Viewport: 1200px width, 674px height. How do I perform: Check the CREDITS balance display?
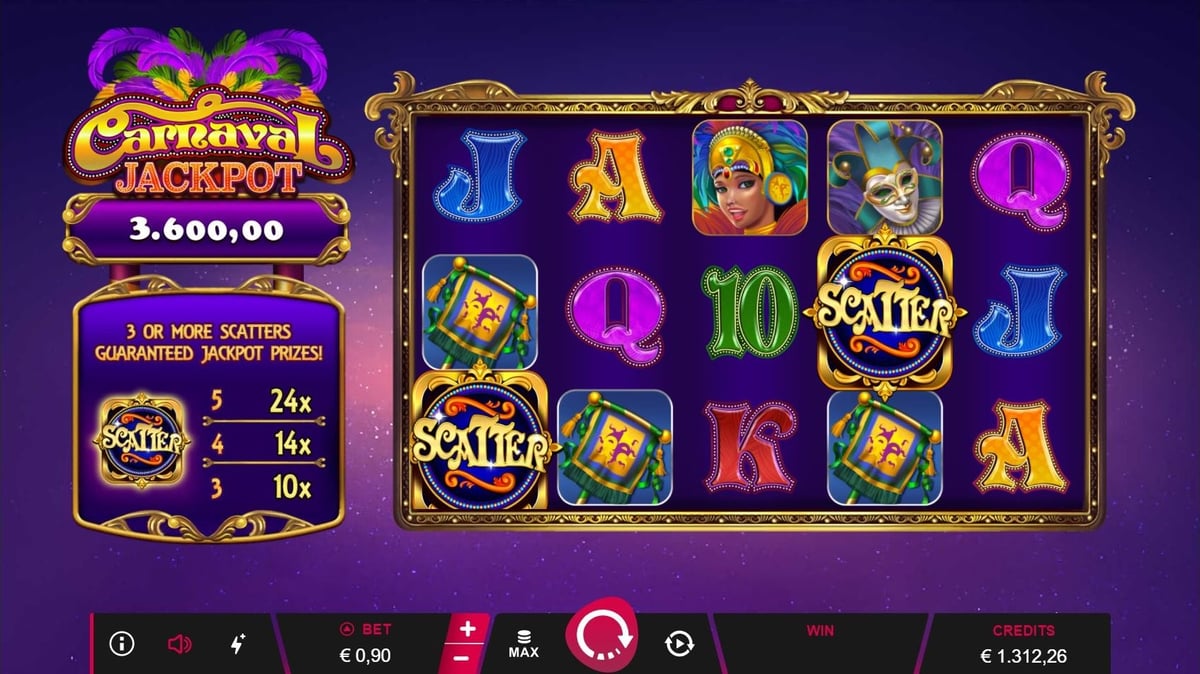pos(1023,644)
